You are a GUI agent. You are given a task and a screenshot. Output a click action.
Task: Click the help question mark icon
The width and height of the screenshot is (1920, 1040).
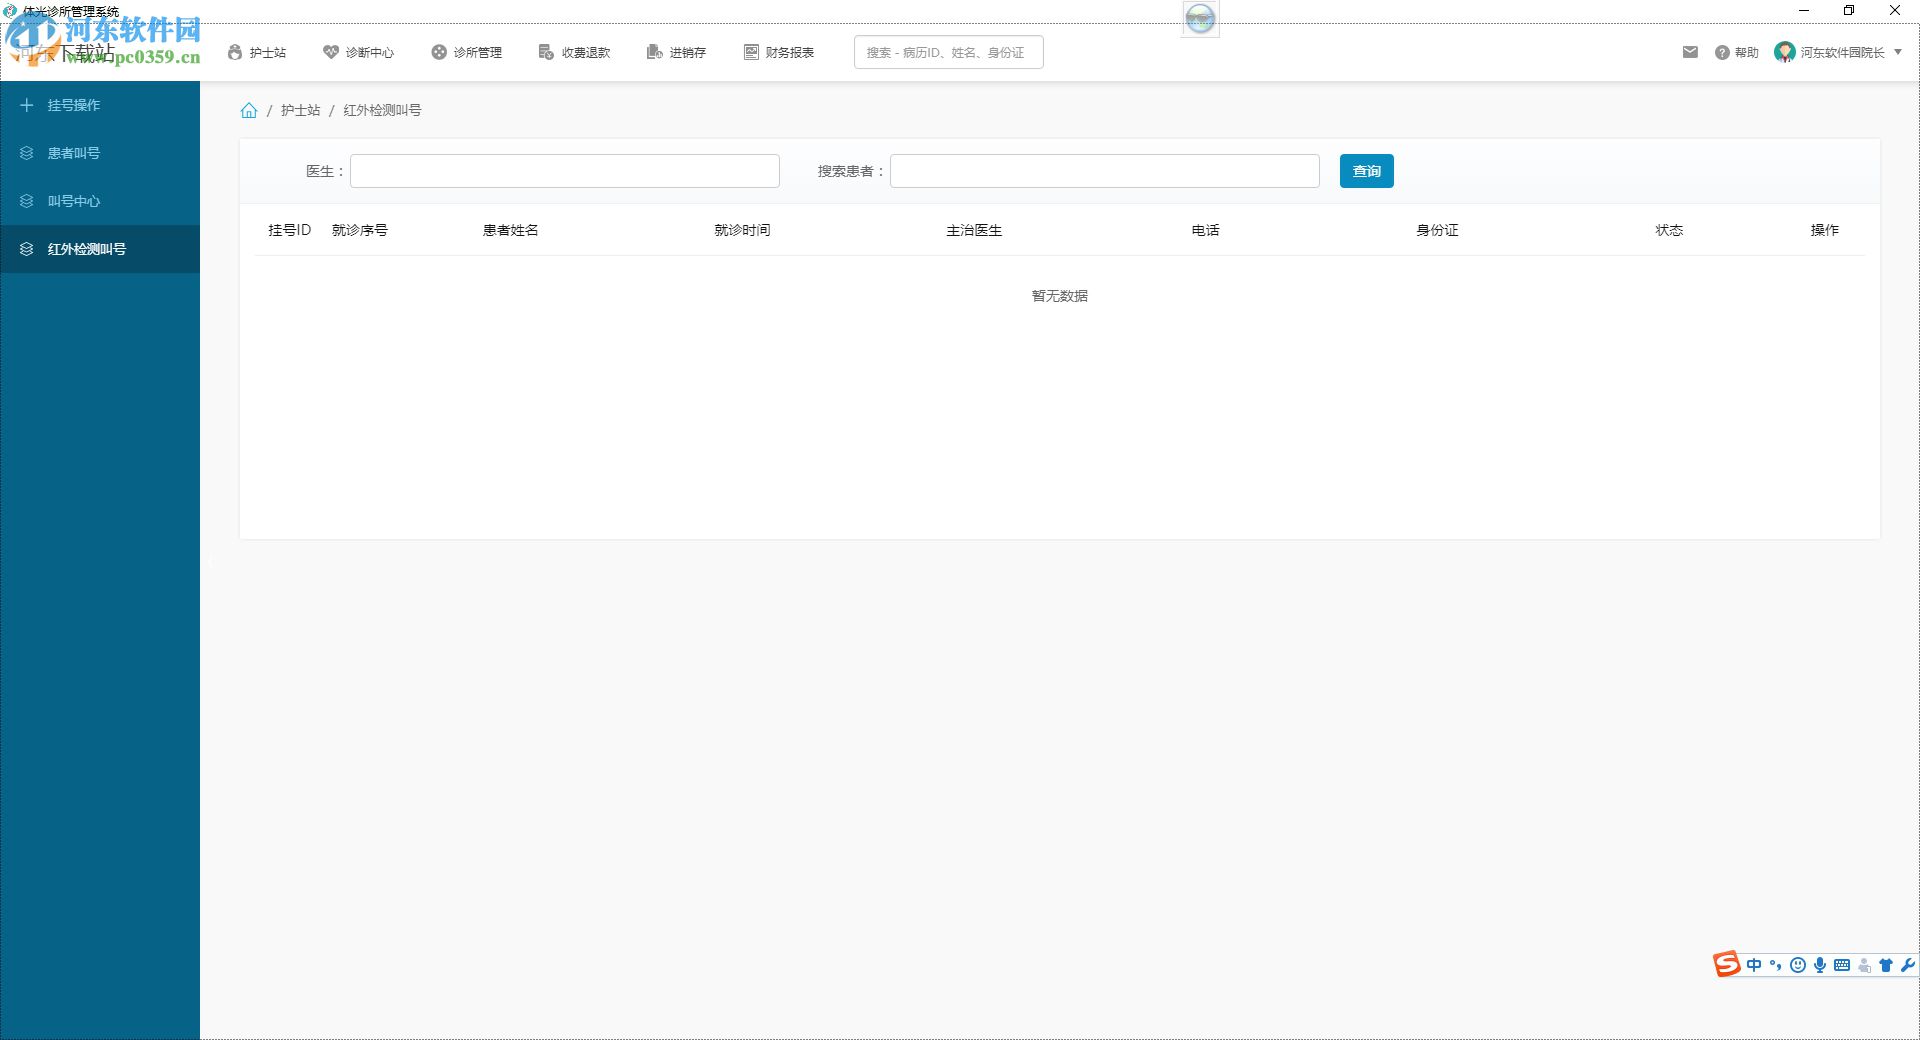[x=1722, y=52]
